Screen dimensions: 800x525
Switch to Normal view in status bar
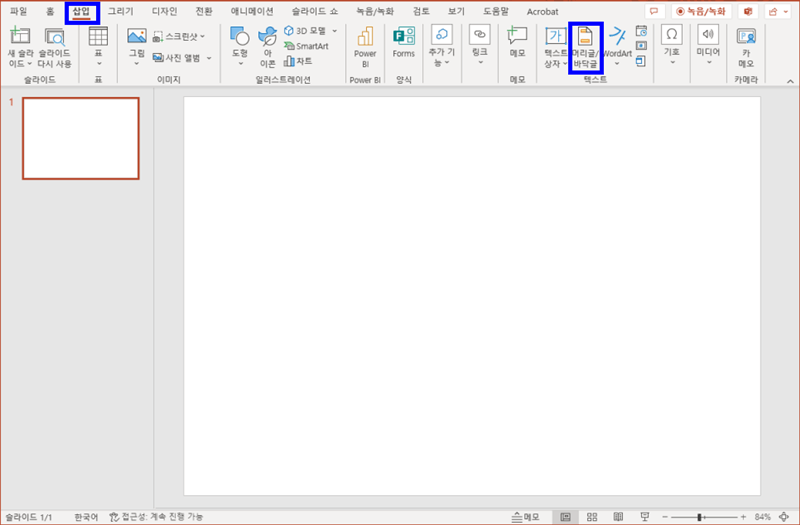pyautogui.click(x=565, y=517)
